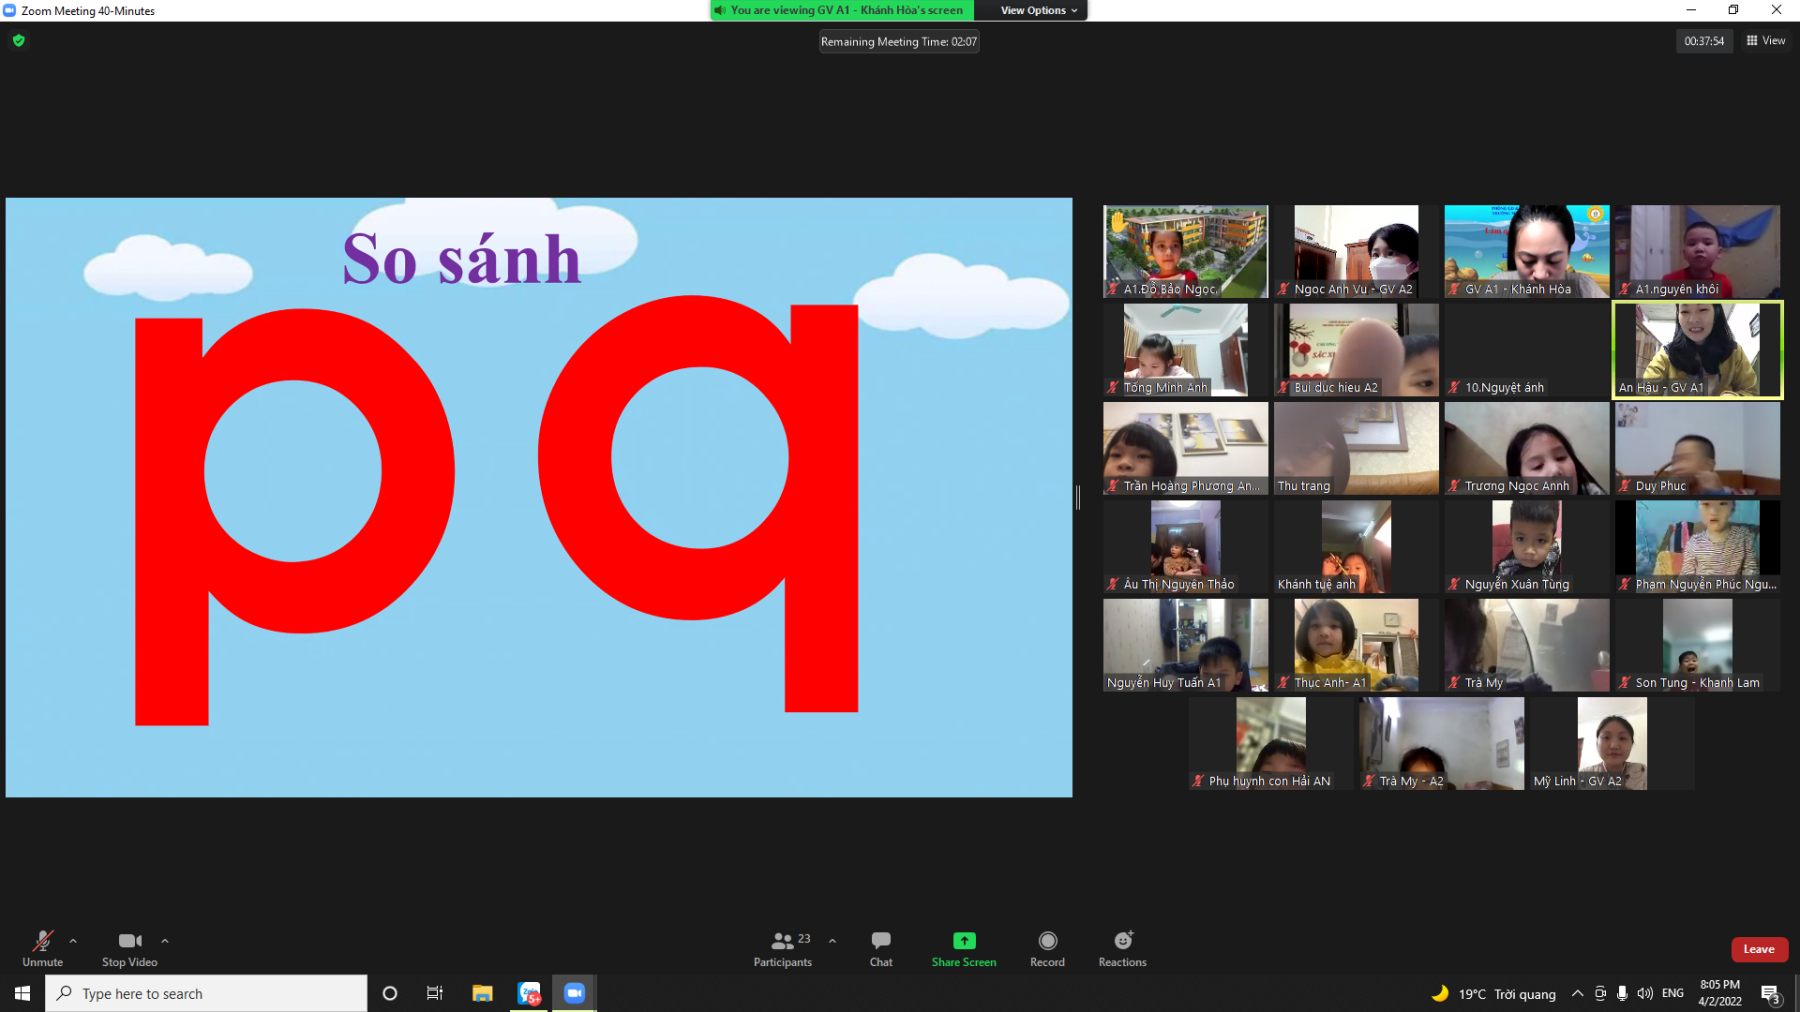Viewport: 1800px width, 1012px height.
Task: Expand audio options arrow beside Unmute
Action: pyautogui.click(x=73, y=941)
